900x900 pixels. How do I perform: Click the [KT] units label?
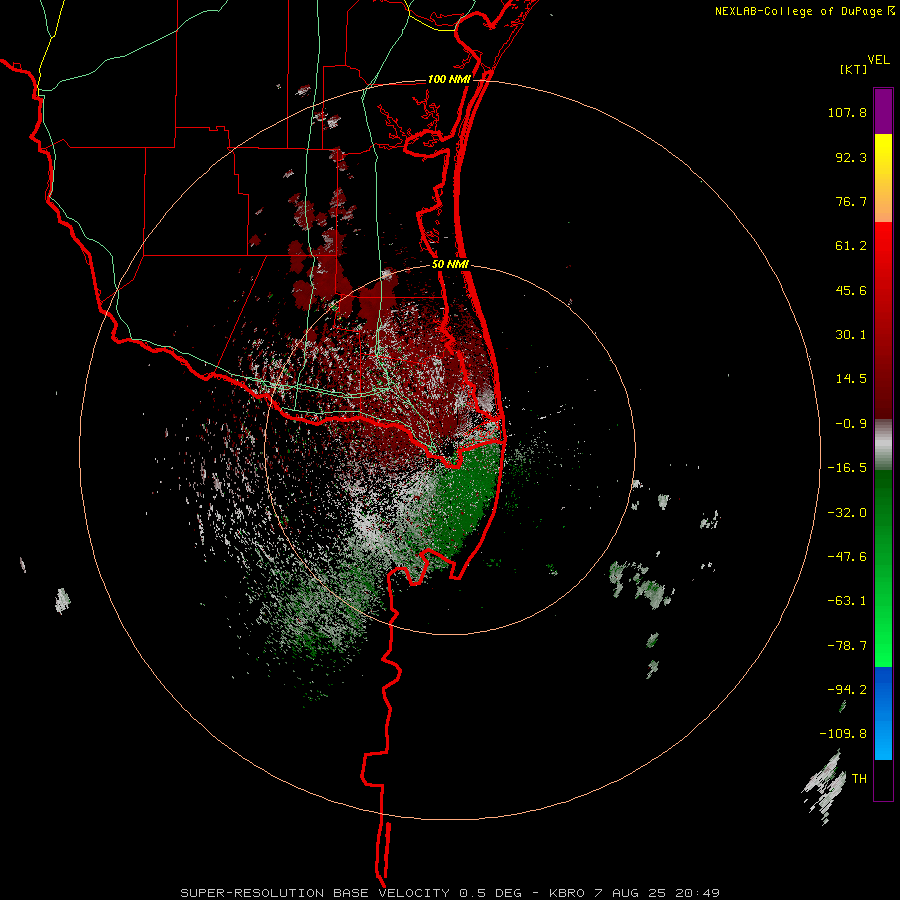pyautogui.click(x=853, y=69)
